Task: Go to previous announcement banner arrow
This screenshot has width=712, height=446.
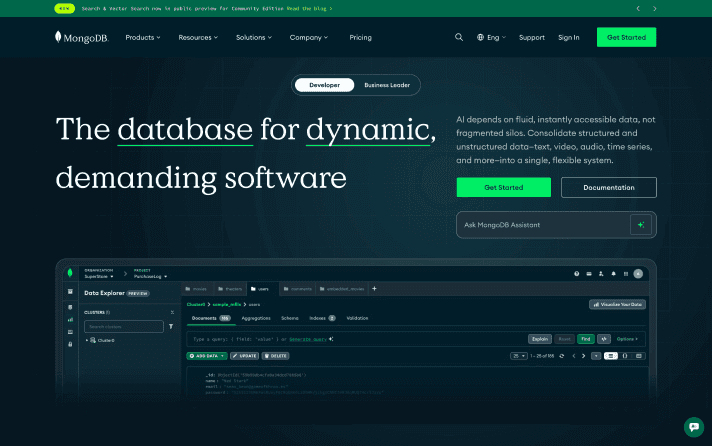Action: (x=638, y=8)
